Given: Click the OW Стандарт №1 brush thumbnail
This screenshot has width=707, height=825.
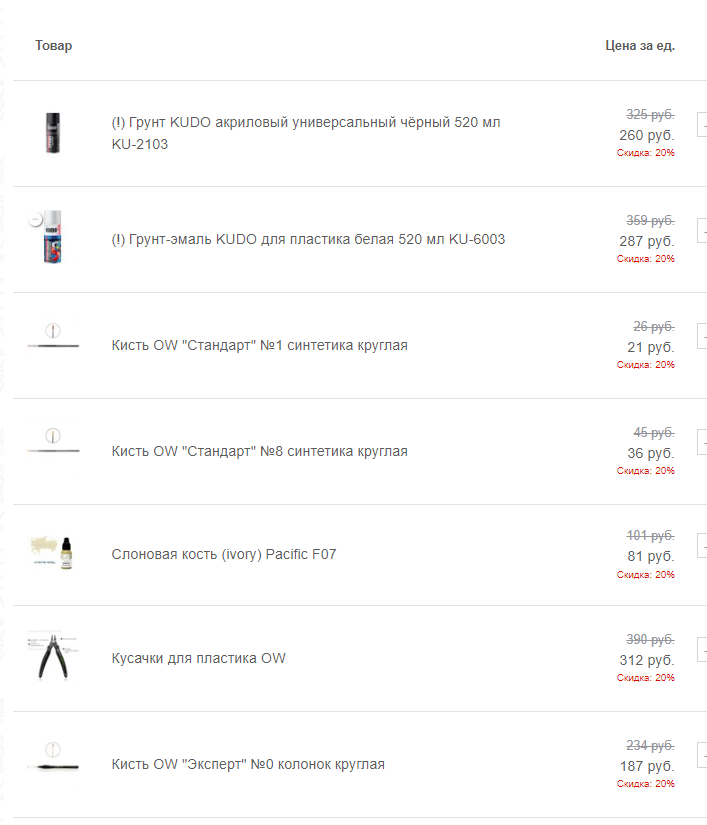Looking at the screenshot, I should pos(53,344).
